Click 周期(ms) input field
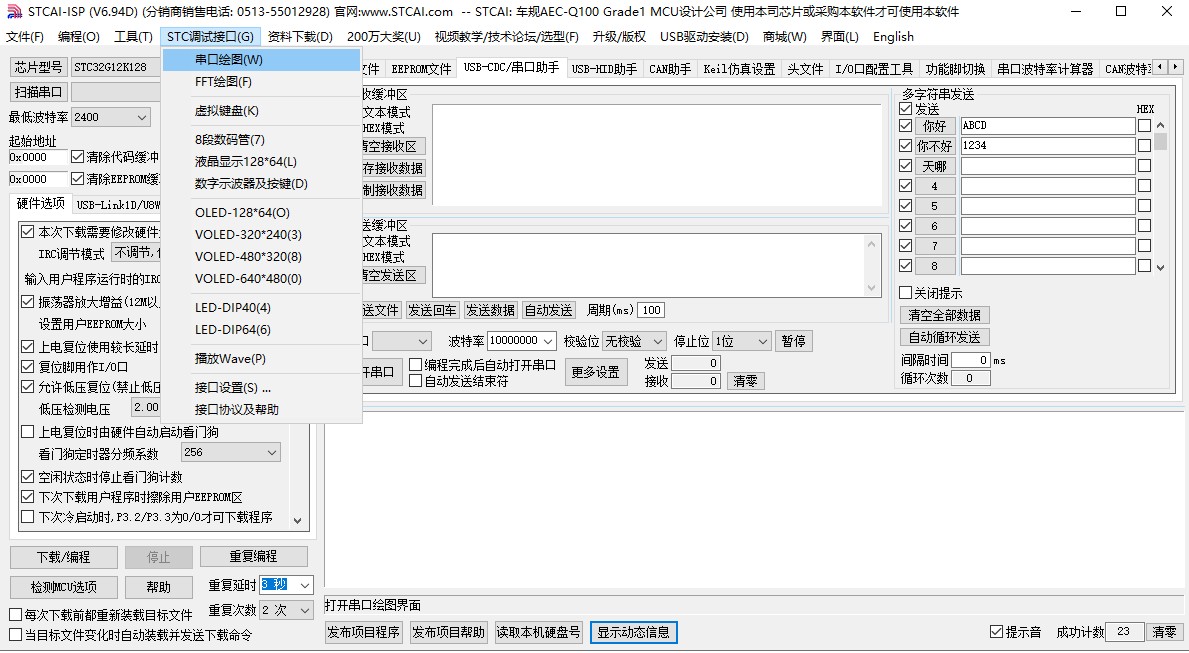The width and height of the screenshot is (1189, 653). (x=652, y=310)
